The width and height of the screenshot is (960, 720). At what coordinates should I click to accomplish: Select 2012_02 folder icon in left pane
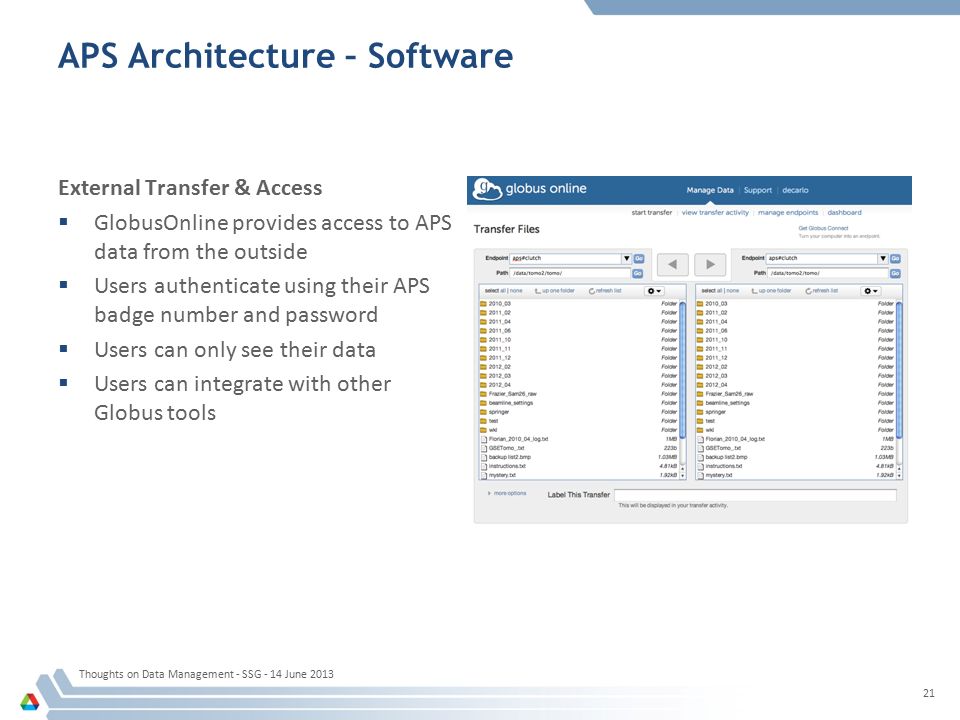483,367
